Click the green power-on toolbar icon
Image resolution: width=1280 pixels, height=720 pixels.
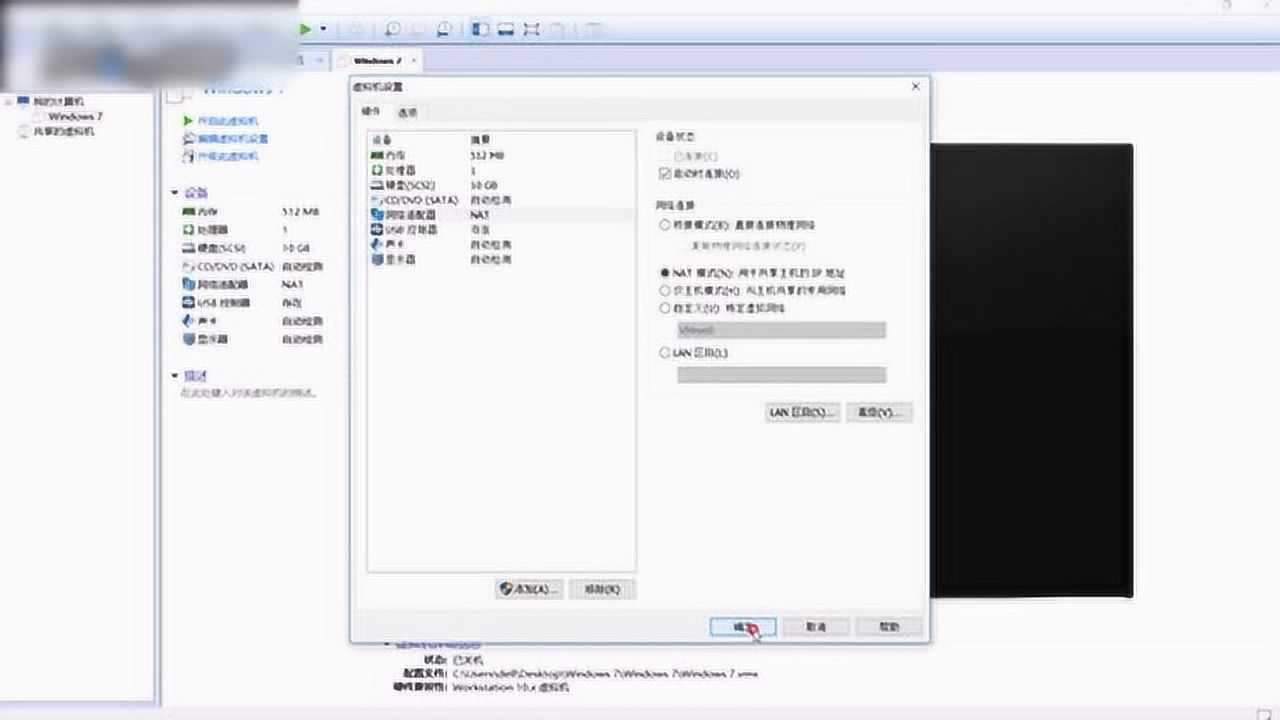[x=305, y=29]
